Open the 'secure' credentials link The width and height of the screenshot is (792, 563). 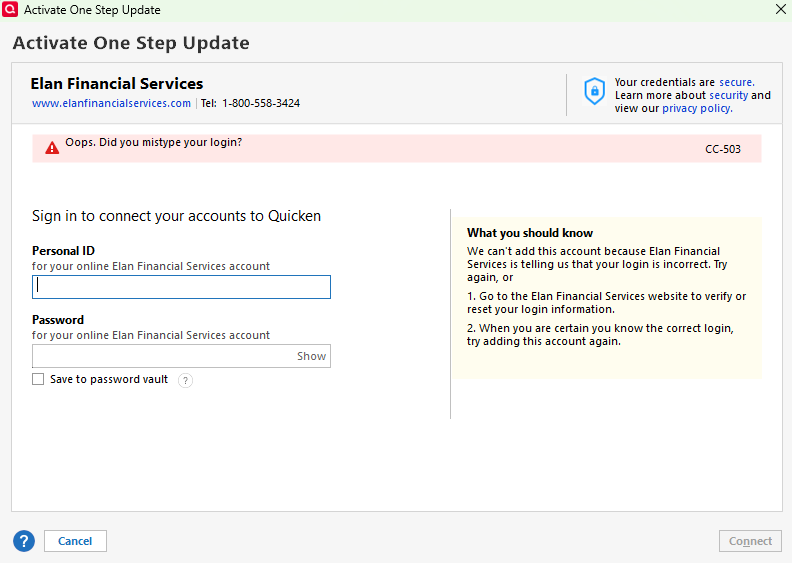click(736, 82)
